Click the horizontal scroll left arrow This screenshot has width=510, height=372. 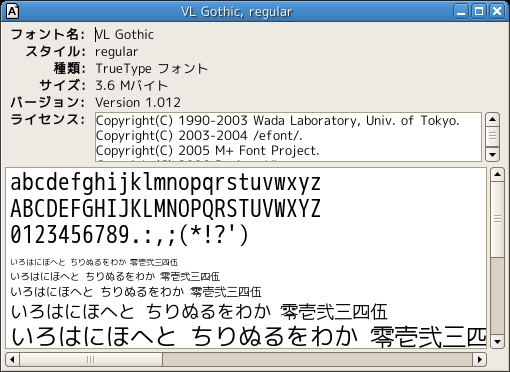[x=12, y=360]
